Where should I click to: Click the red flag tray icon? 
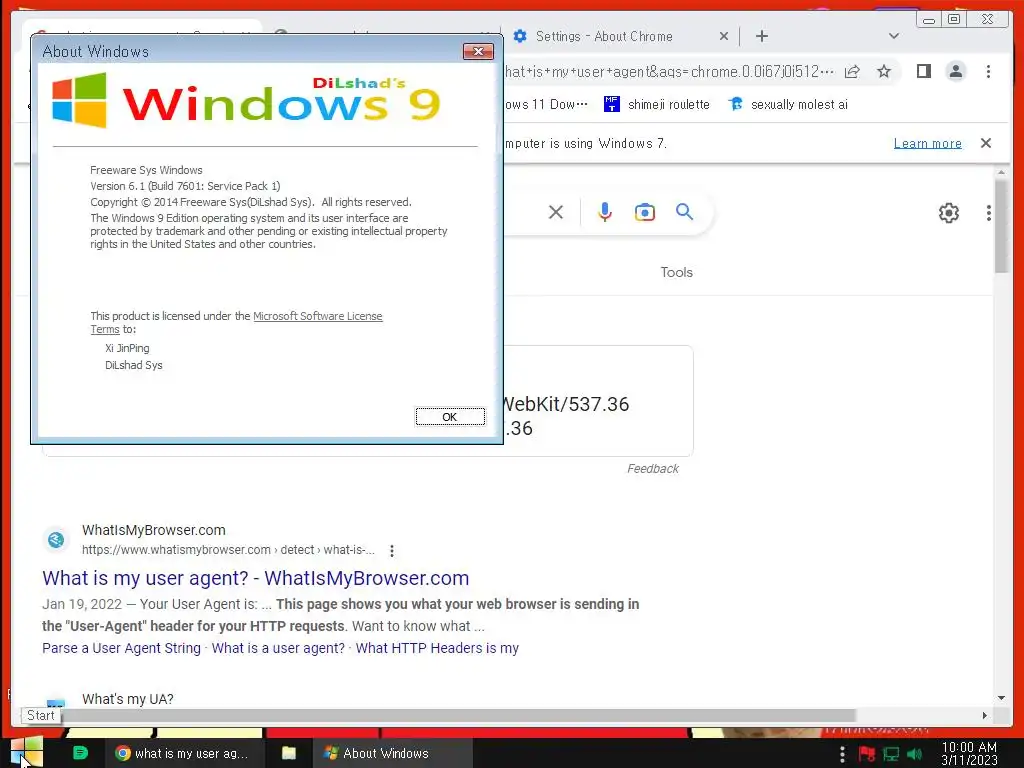click(867, 754)
